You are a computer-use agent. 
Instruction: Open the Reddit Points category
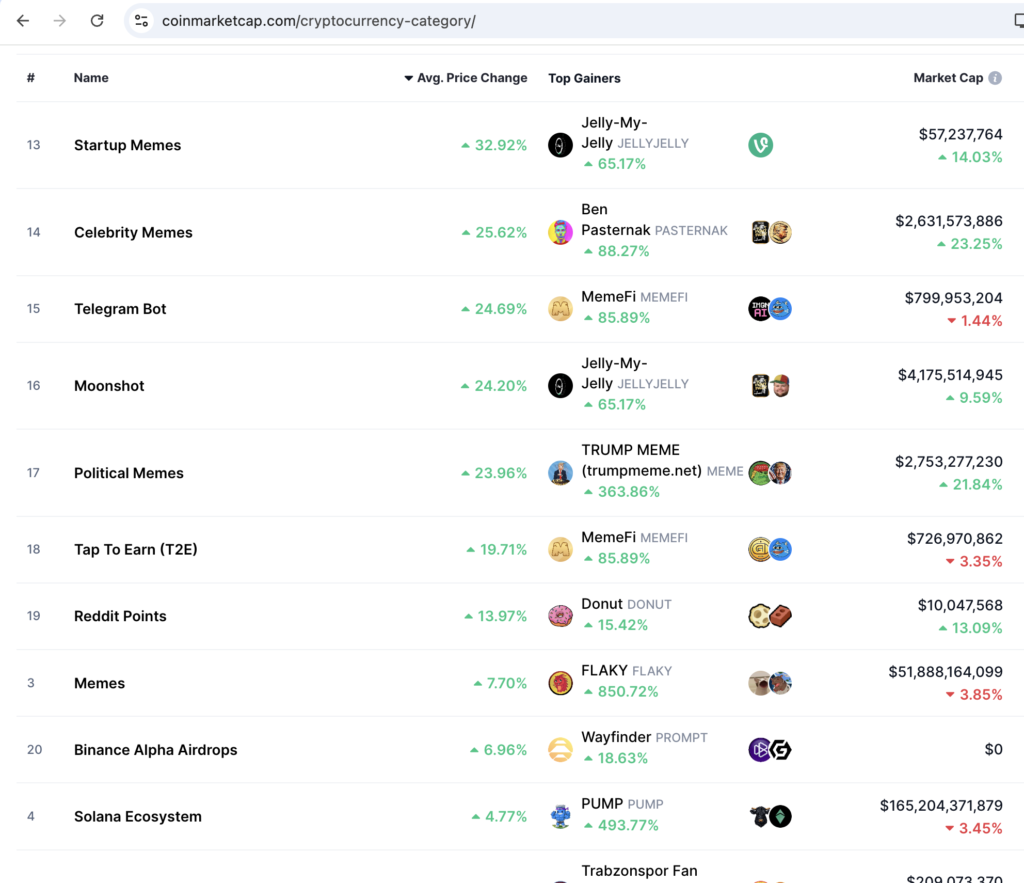pyautogui.click(x=120, y=616)
